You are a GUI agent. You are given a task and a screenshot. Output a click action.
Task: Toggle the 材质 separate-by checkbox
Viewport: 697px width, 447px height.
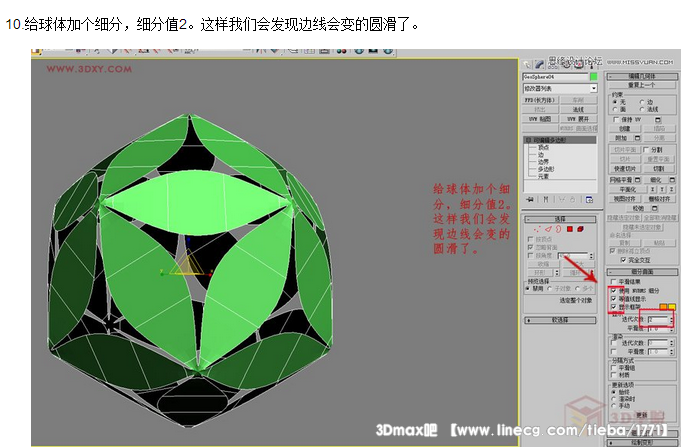pos(614,375)
